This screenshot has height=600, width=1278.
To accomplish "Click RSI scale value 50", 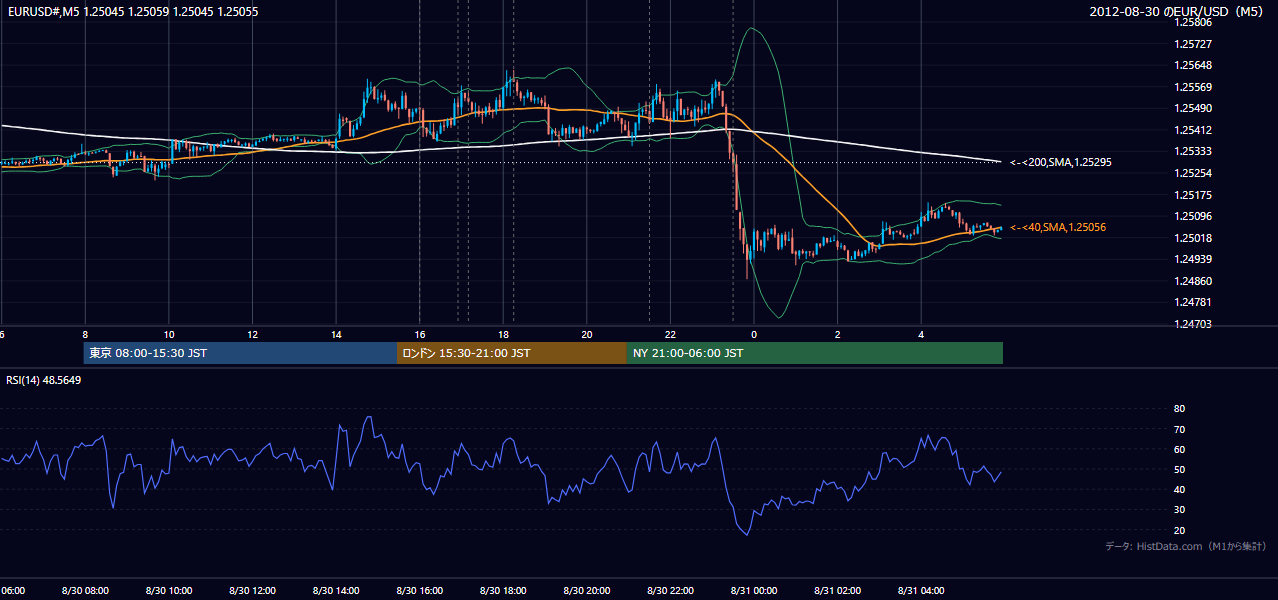I will click(x=1179, y=469).
